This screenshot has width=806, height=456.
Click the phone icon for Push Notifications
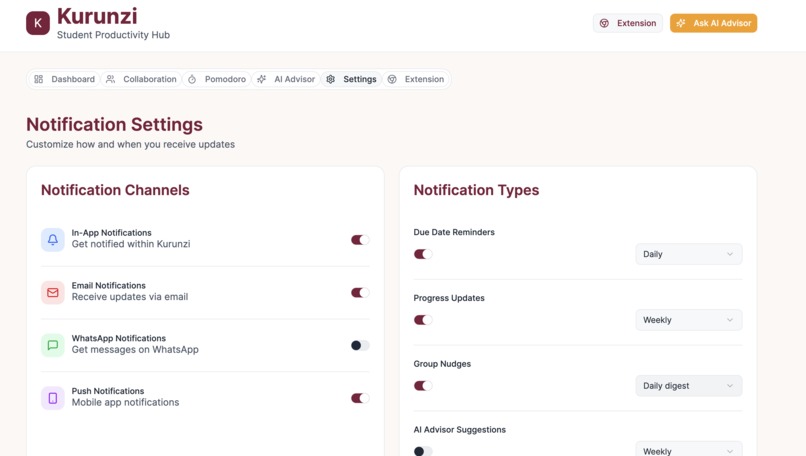coord(53,398)
